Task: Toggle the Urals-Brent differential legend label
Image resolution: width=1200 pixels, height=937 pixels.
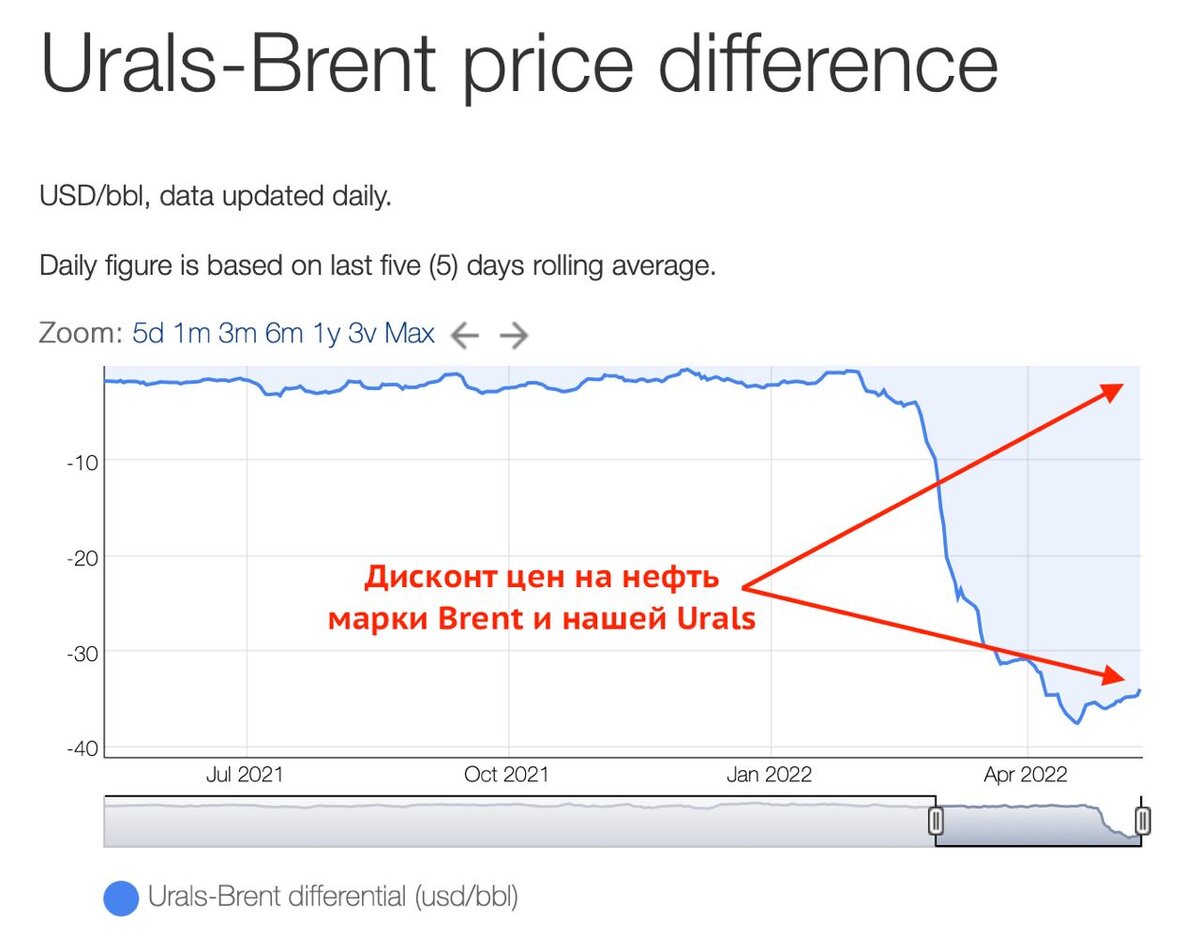Action: [x=333, y=897]
